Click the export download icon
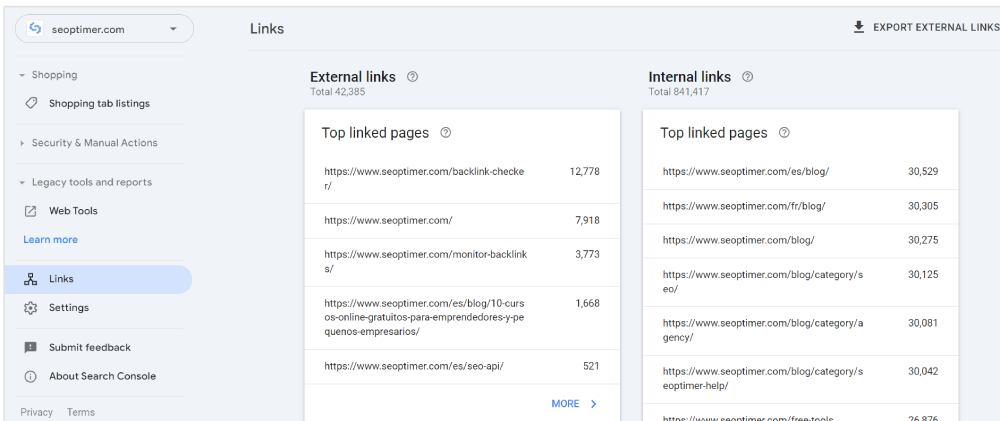Screen dimensions: 1000x421 pyautogui.click(x=858, y=28)
